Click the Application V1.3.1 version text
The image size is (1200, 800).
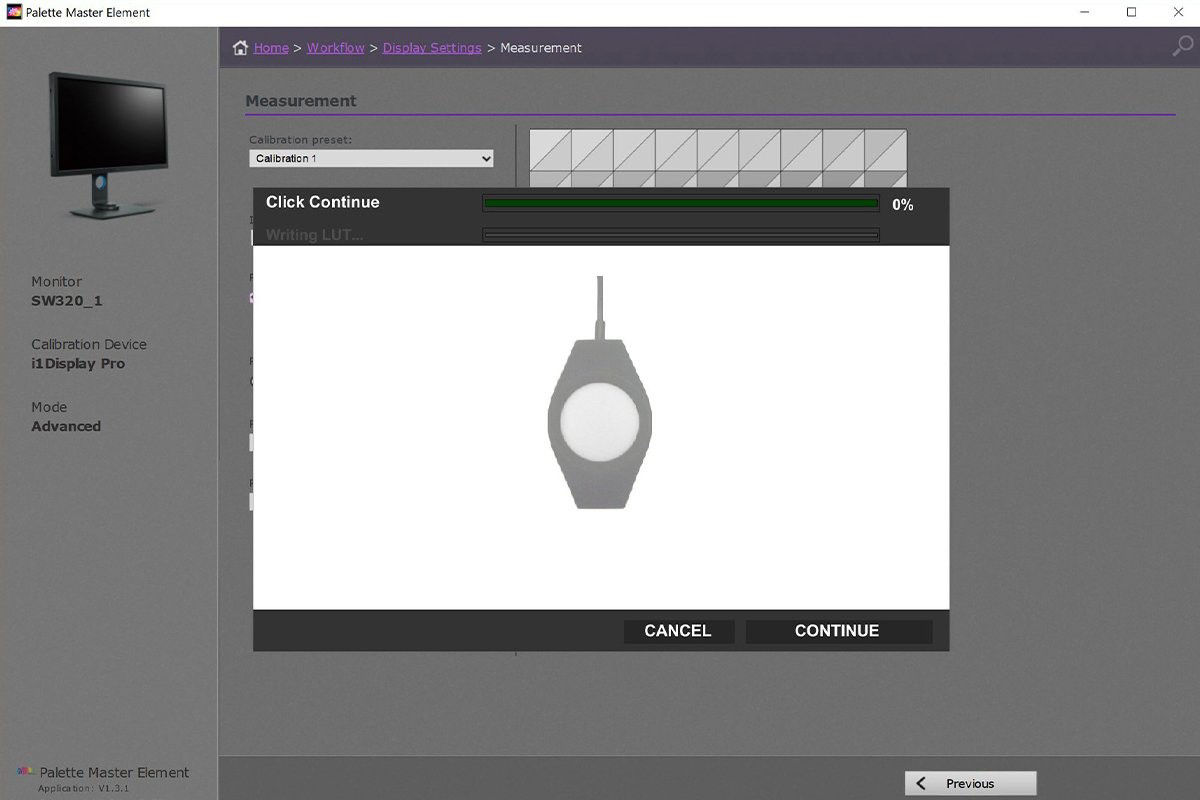click(84, 789)
